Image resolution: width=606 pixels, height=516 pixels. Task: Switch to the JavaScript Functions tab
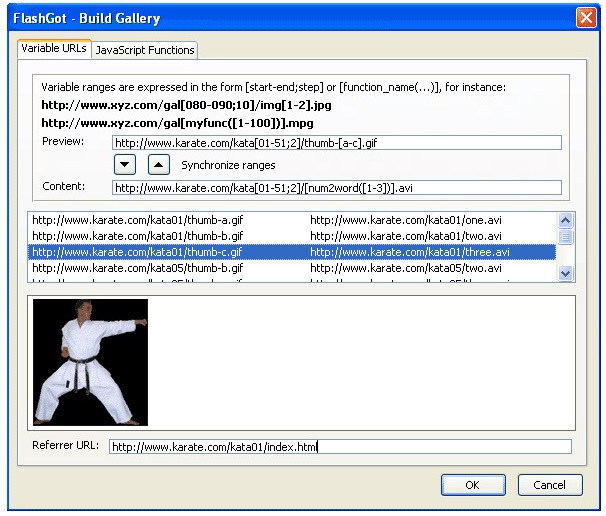[x=145, y=50]
